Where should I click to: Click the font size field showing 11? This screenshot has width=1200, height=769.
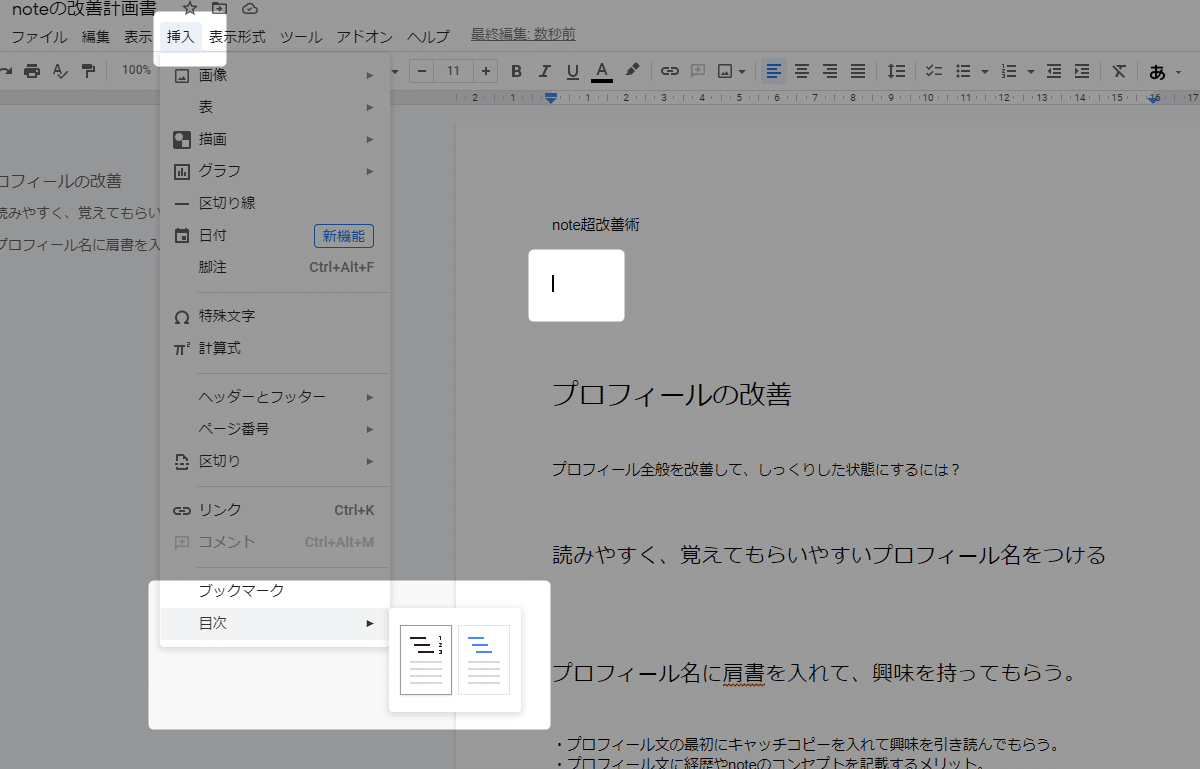(x=454, y=71)
